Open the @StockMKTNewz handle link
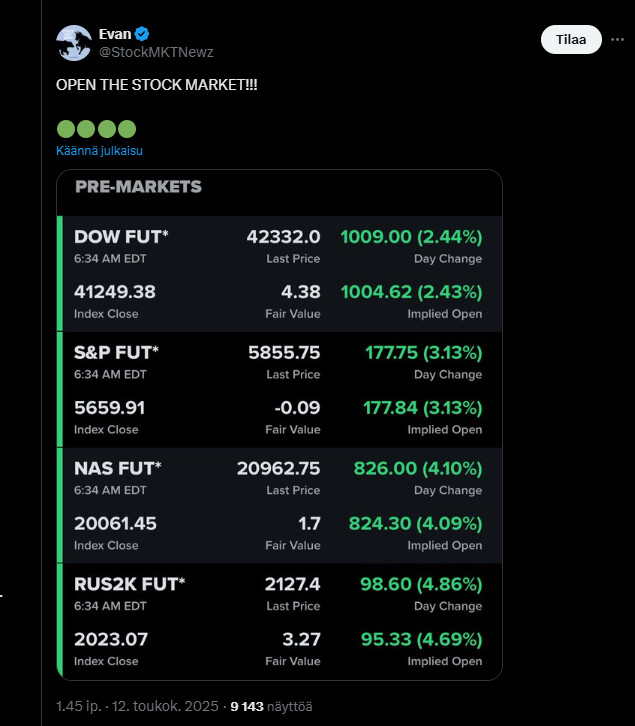Screen dimensions: 635x726 pos(156,52)
